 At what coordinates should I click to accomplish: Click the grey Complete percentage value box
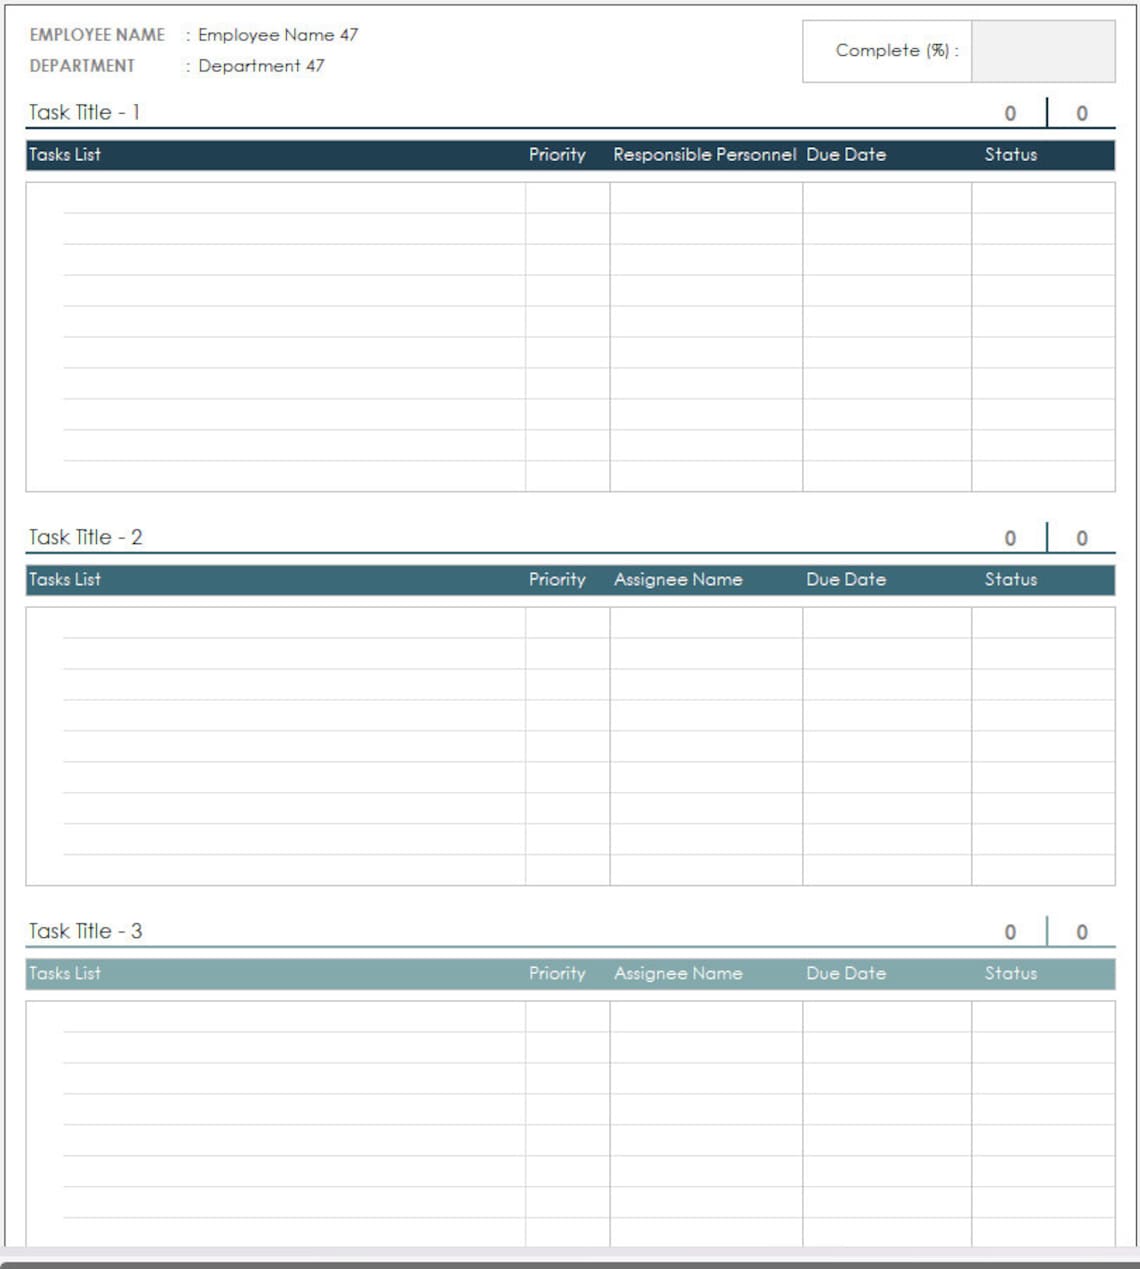(x=1043, y=51)
